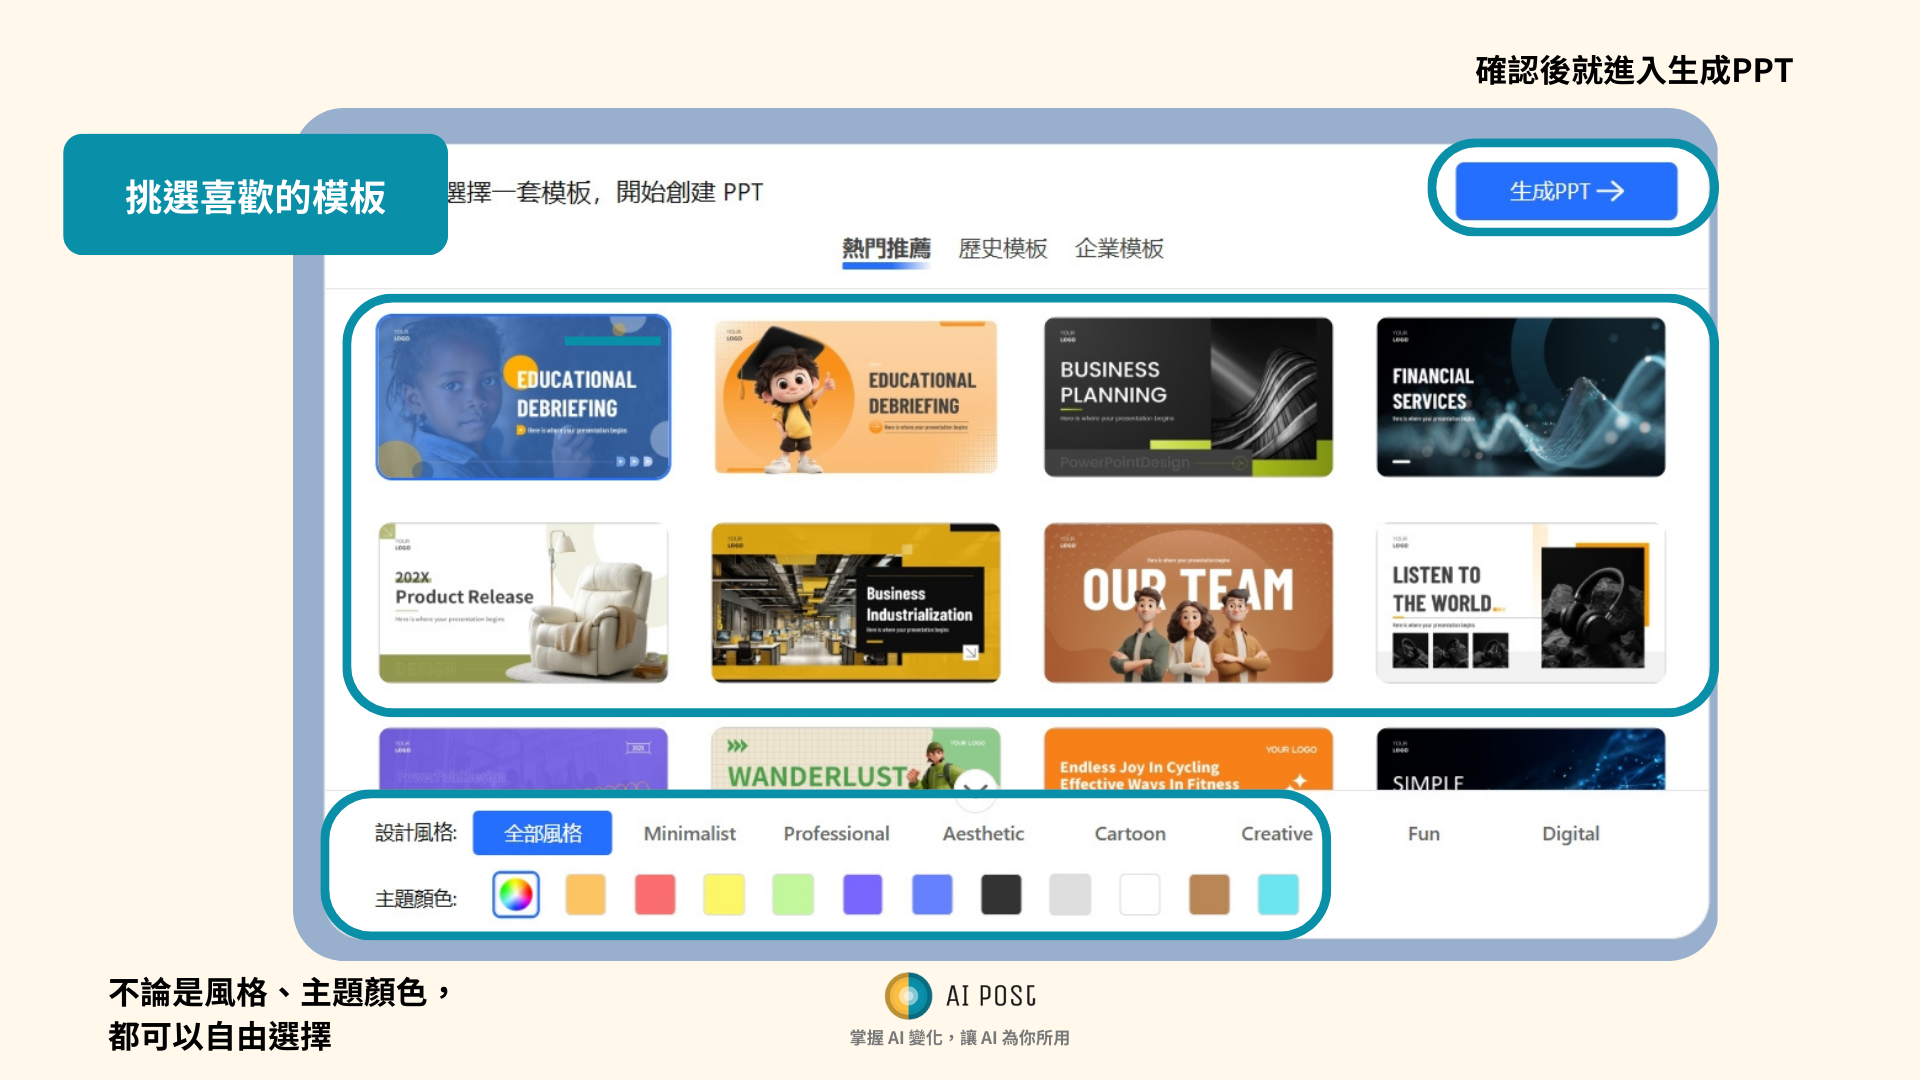
Task: Click the rainbow all-colors swatch icon
Action: click(516, 895)
